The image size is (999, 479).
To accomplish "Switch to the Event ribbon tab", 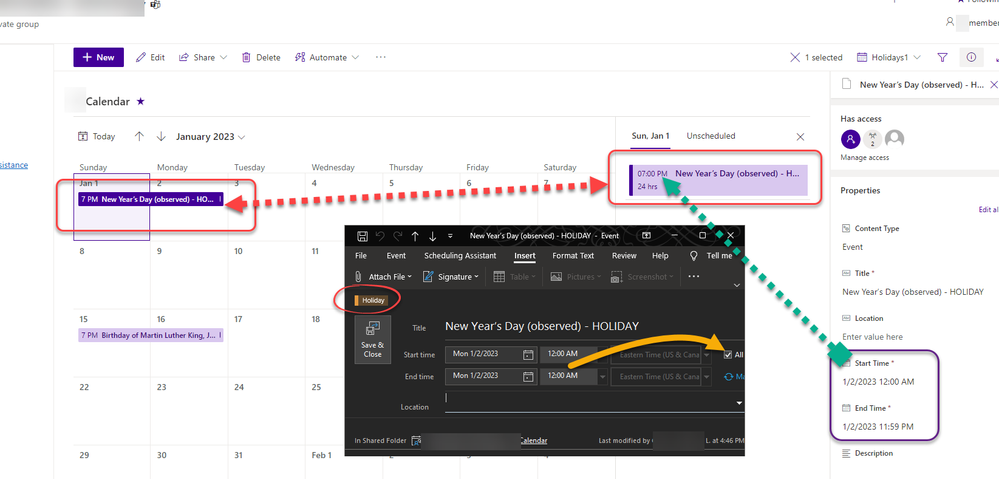I will tap(396, 255).
